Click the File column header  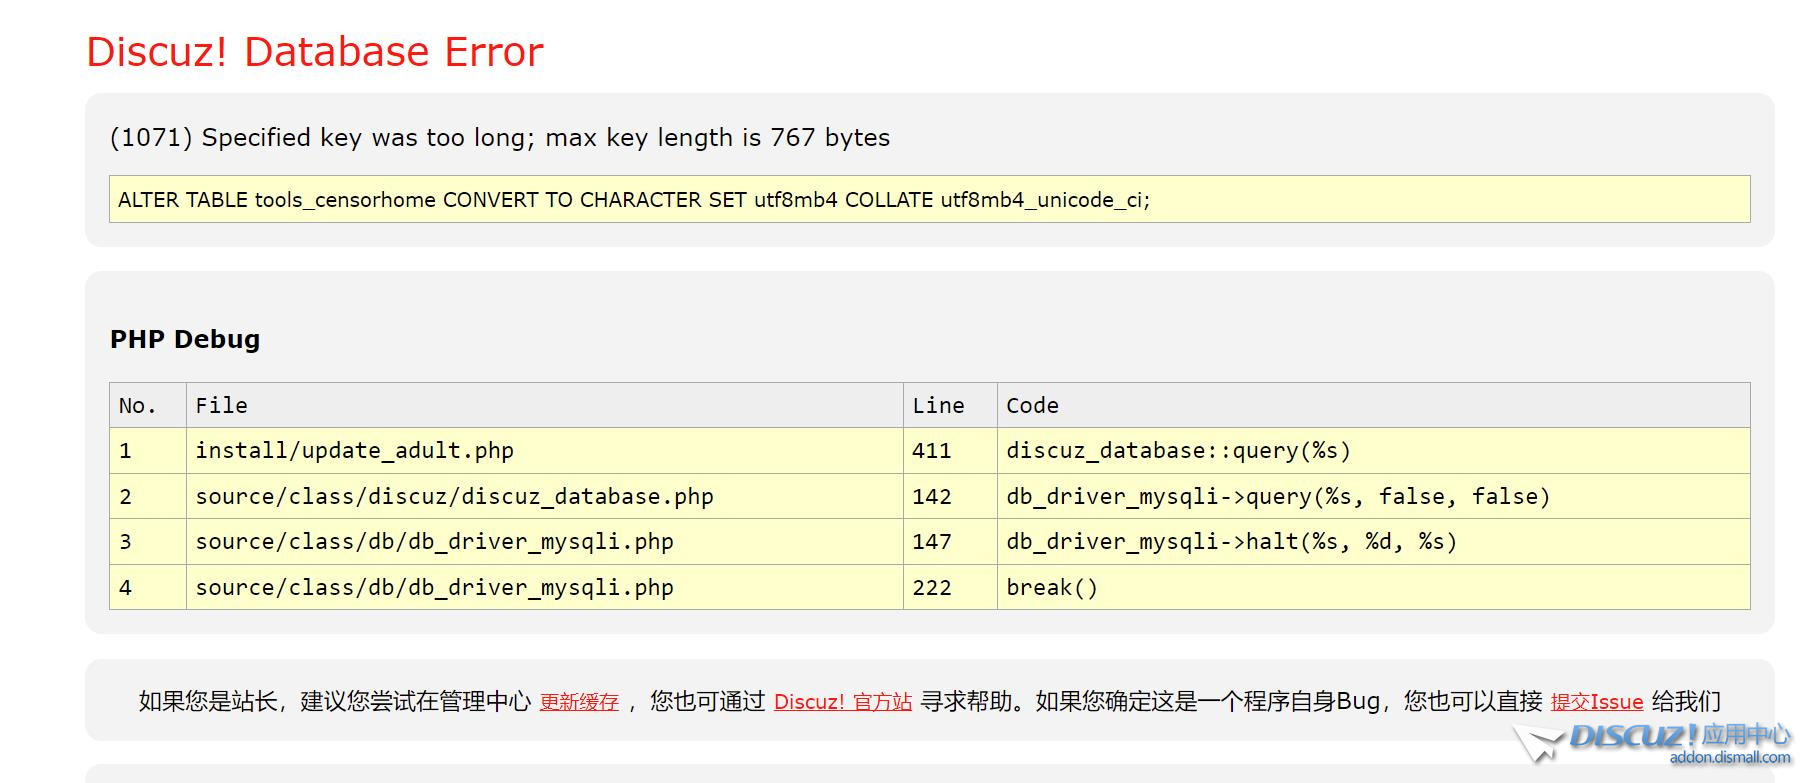pyautogui.click(x=222, y=406)
